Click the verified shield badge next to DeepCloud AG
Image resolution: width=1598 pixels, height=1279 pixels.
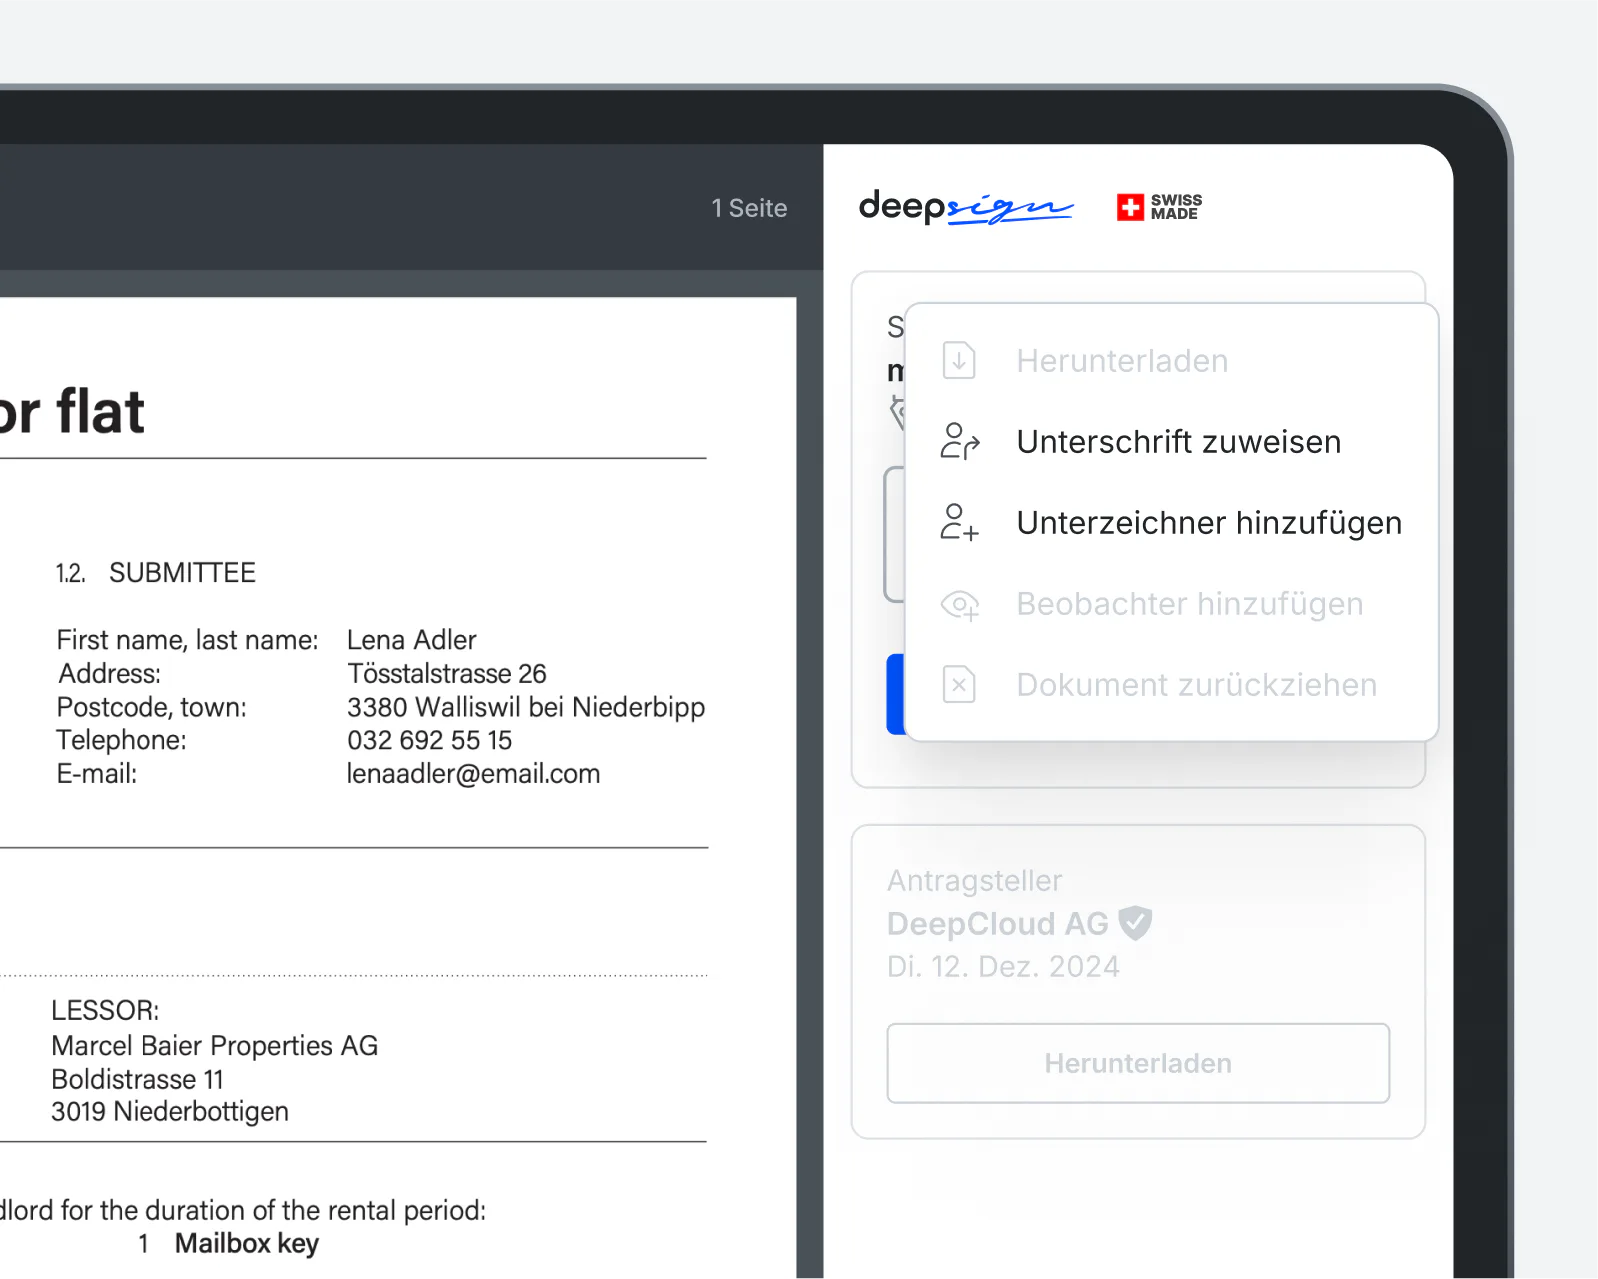(1135, 923)
